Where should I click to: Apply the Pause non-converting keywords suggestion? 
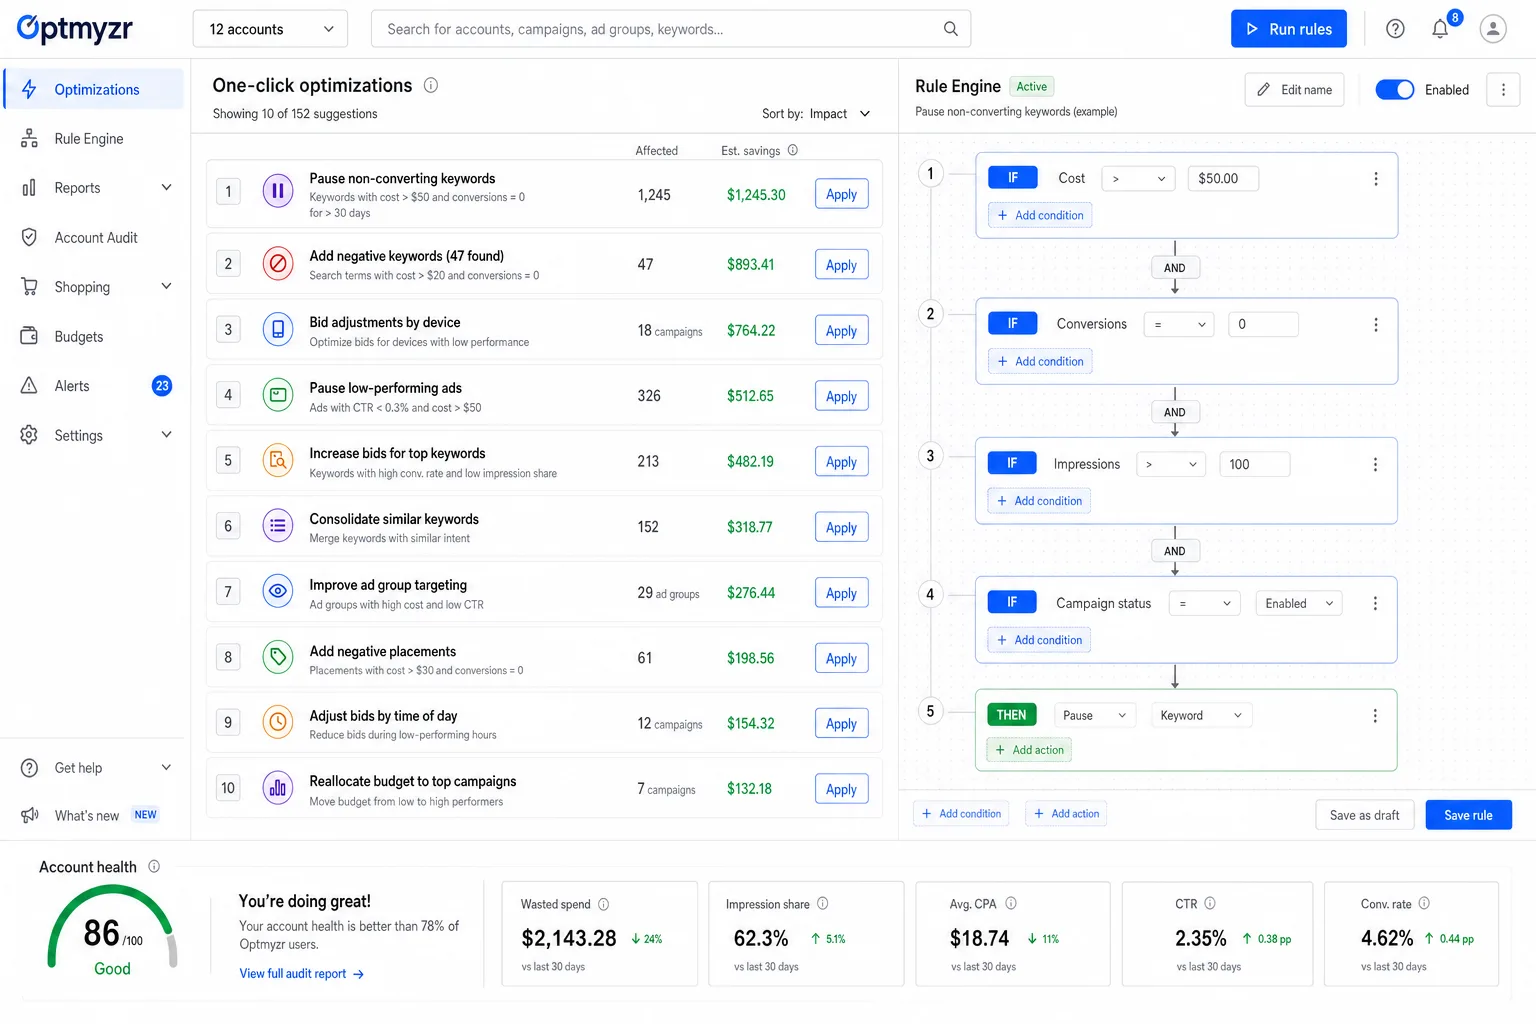841,194
